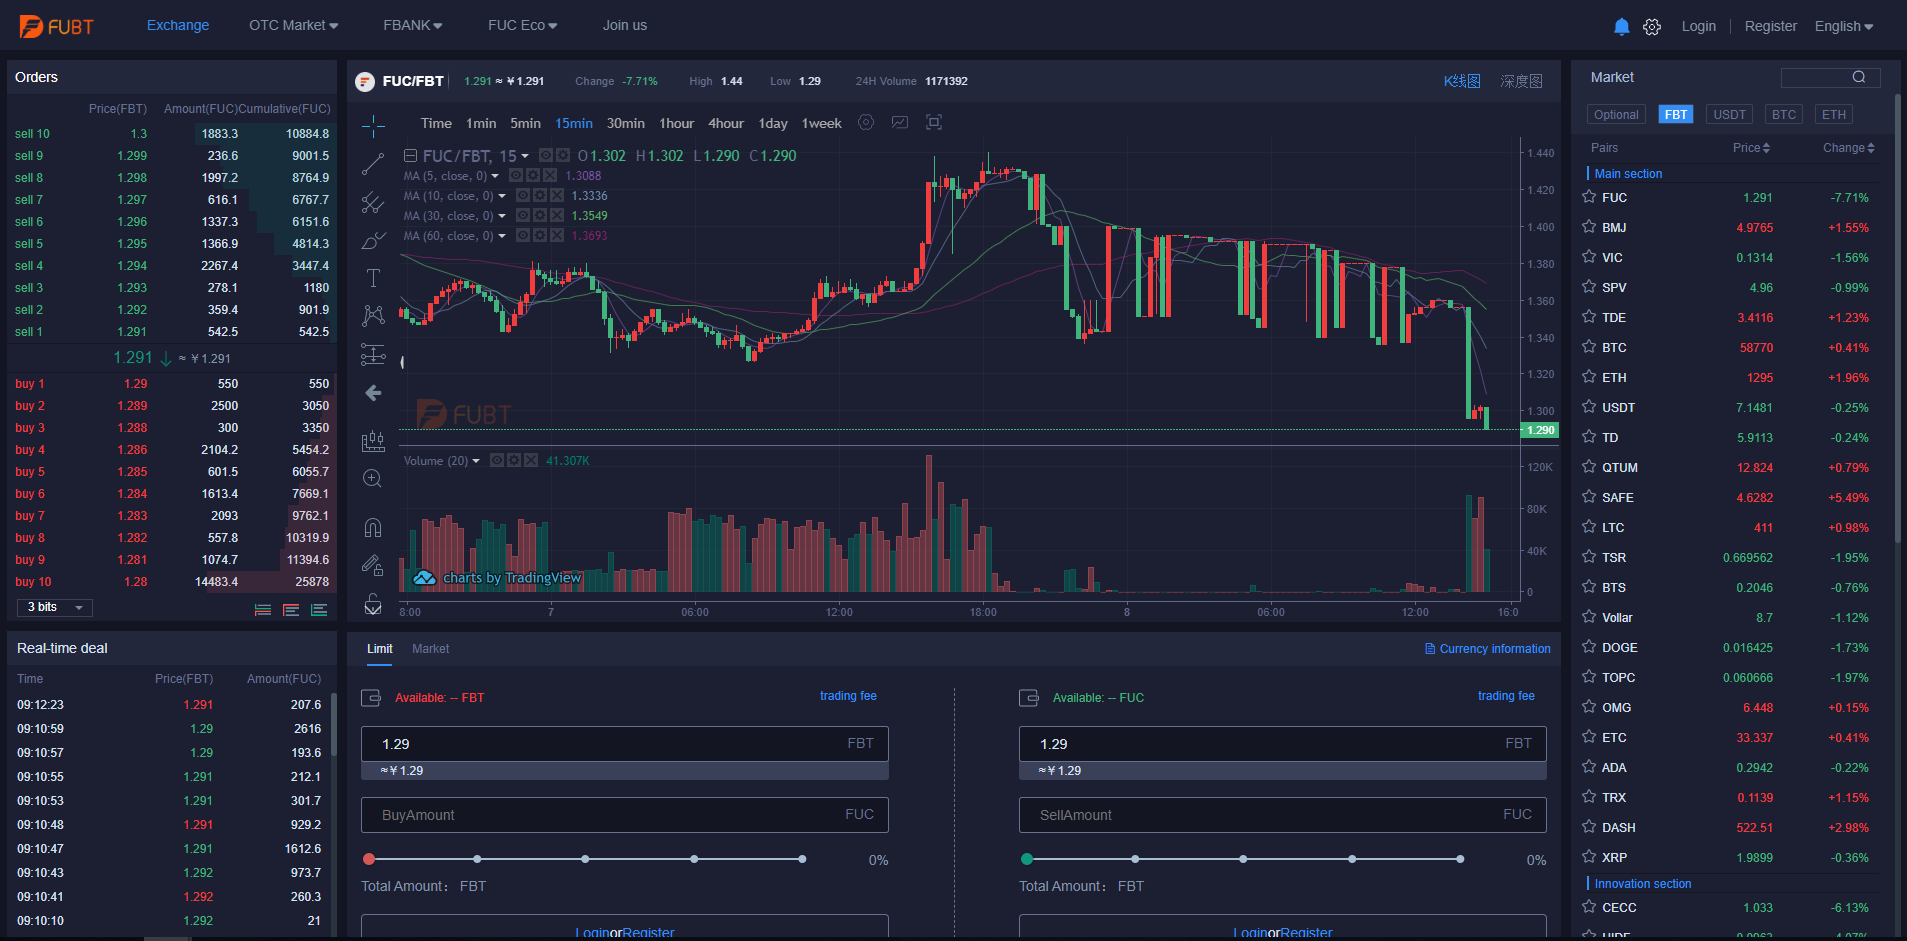Screen dimensions: 1907x941
Task: Click the market search magnifier icon
Action: pyautogui.click(x=1859, y=77)
